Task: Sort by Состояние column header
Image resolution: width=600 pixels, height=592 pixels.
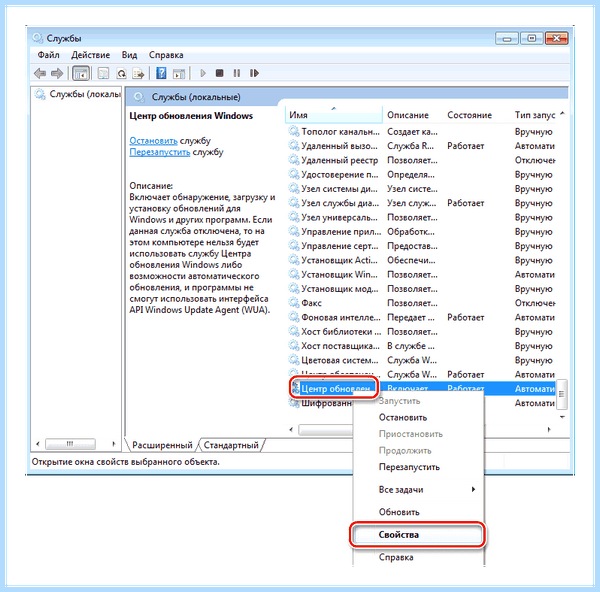Action: click(470, 115)
